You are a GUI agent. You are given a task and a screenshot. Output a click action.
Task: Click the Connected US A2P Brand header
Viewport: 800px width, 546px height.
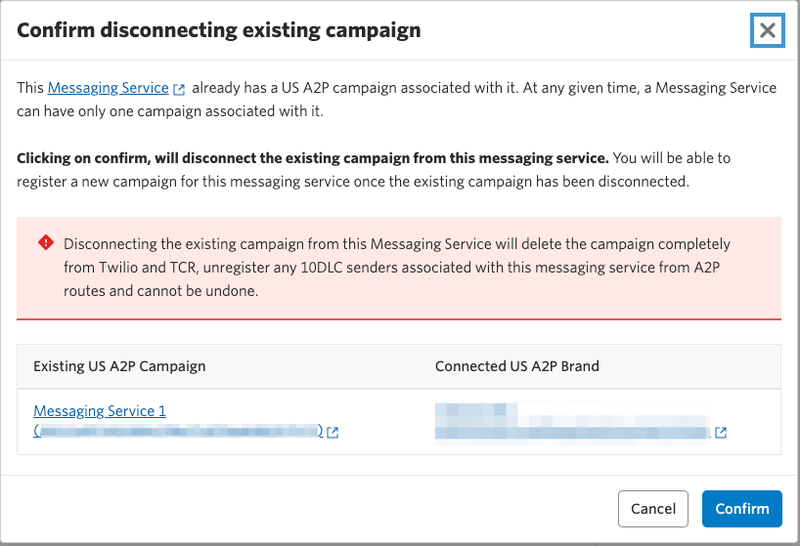pos(517,366)
